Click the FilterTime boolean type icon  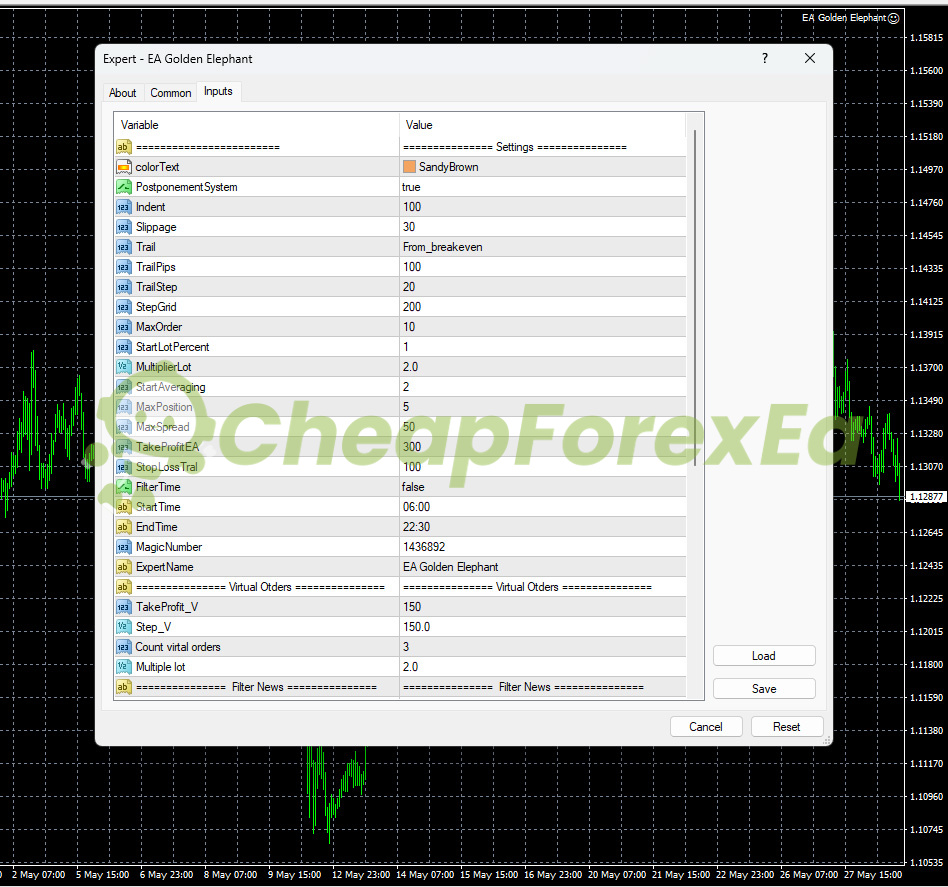(x=123, y=487)
